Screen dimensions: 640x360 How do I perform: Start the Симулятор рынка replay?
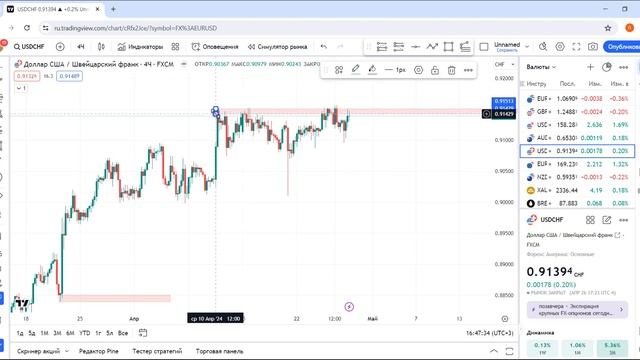(278, 47)
